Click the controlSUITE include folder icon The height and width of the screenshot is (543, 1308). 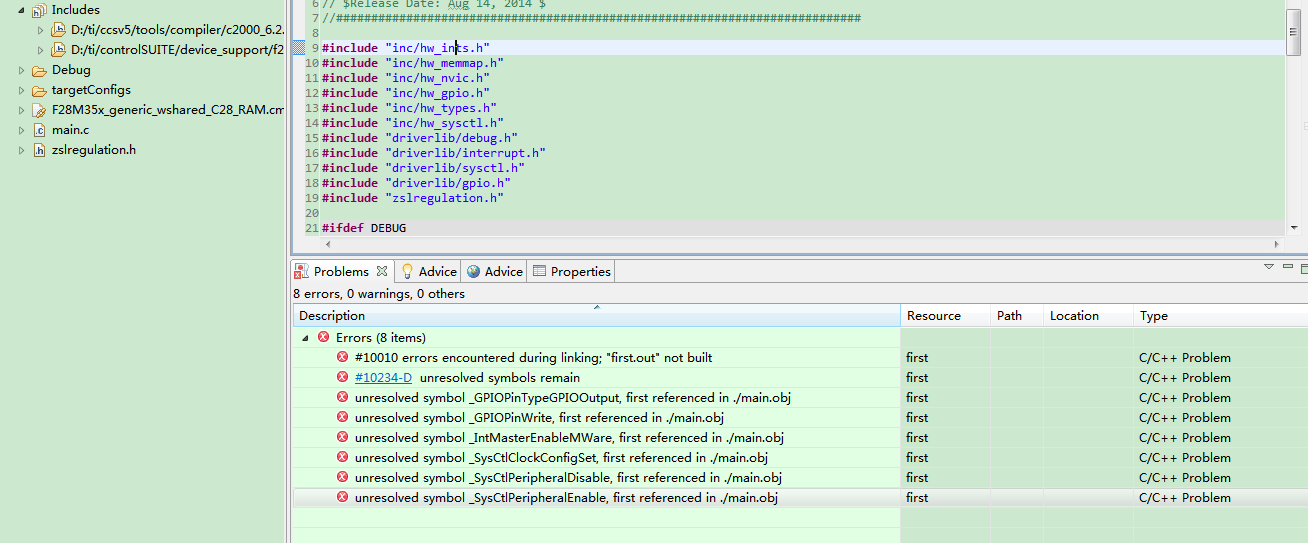(58, 50)
